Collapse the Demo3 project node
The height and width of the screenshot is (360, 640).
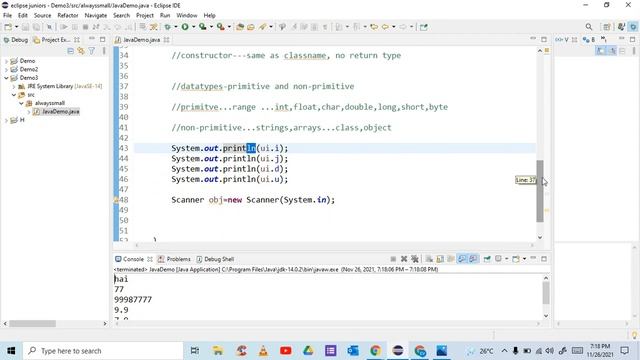point(6,78)
